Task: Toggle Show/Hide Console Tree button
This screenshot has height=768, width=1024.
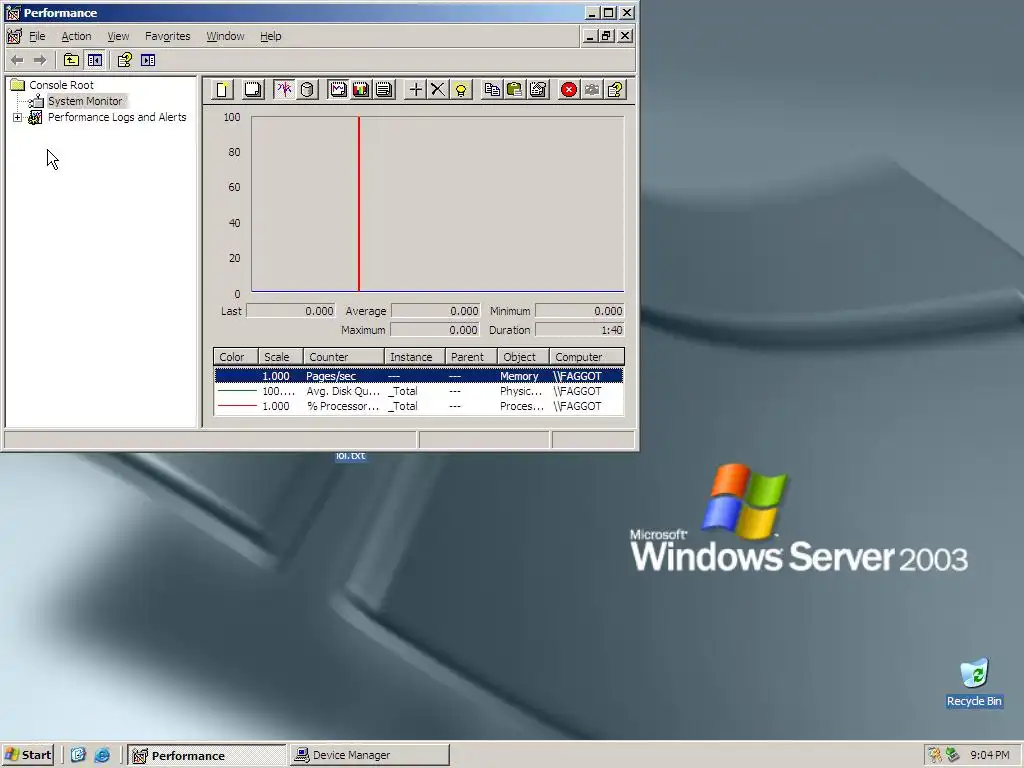Action: (x=95, y=60)
